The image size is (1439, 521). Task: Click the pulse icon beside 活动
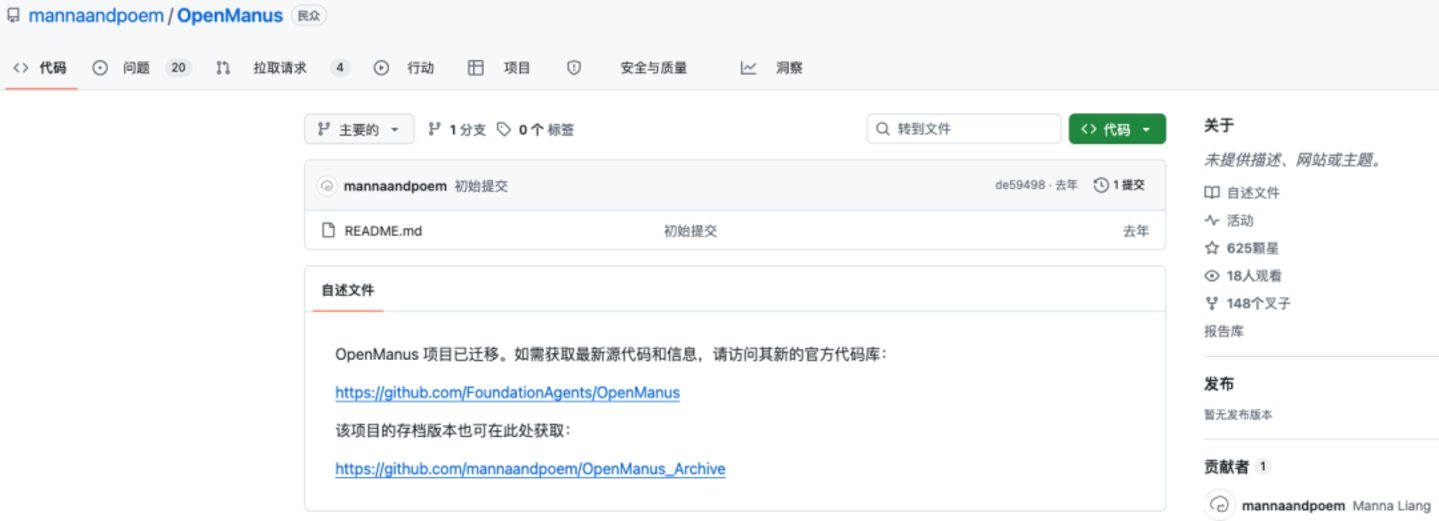(x=1211, y=221)
